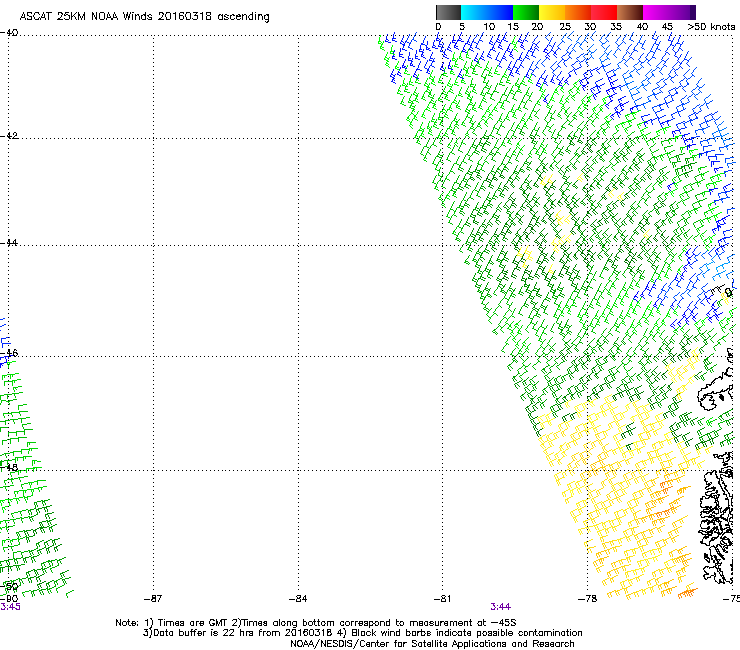Click the title 'ASCAT 25KM NOAA Winds 20160318 ascending'
Screen dimensions: 740x650
144,17
